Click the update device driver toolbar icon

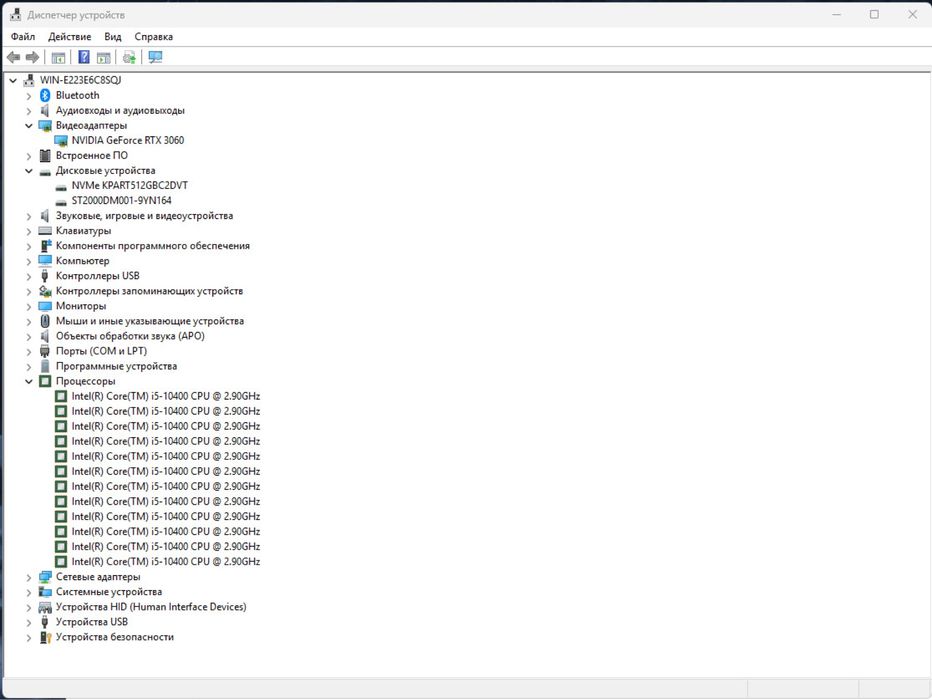[x=130, y=57]
